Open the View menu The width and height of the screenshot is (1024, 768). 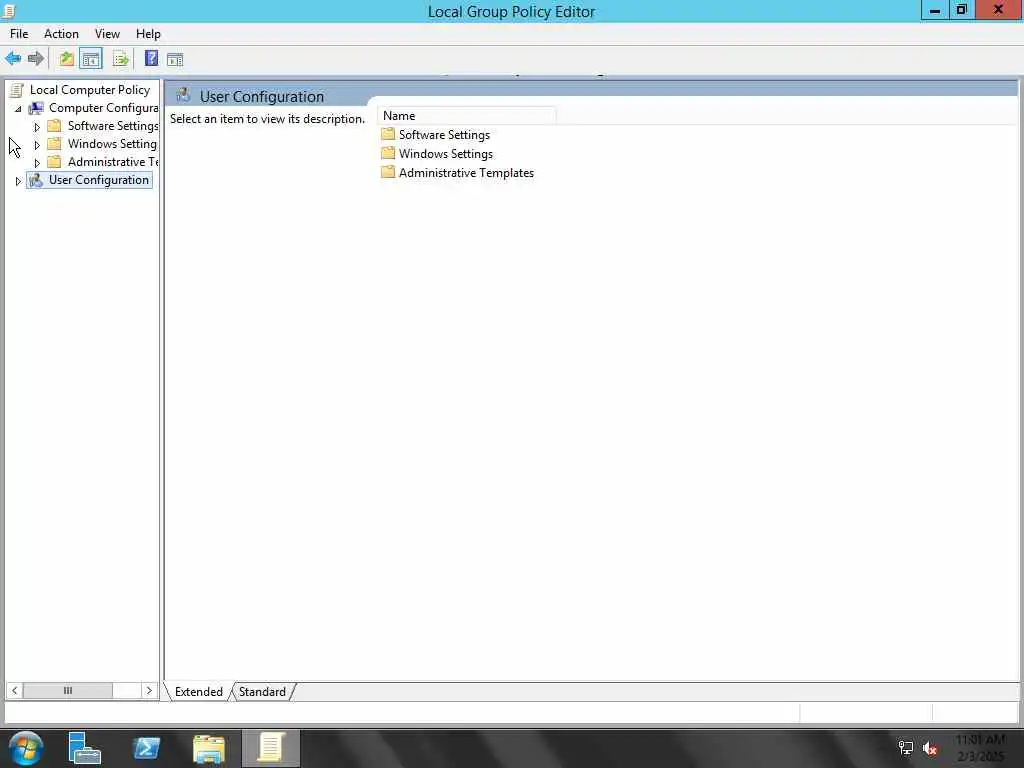[107, 34]
